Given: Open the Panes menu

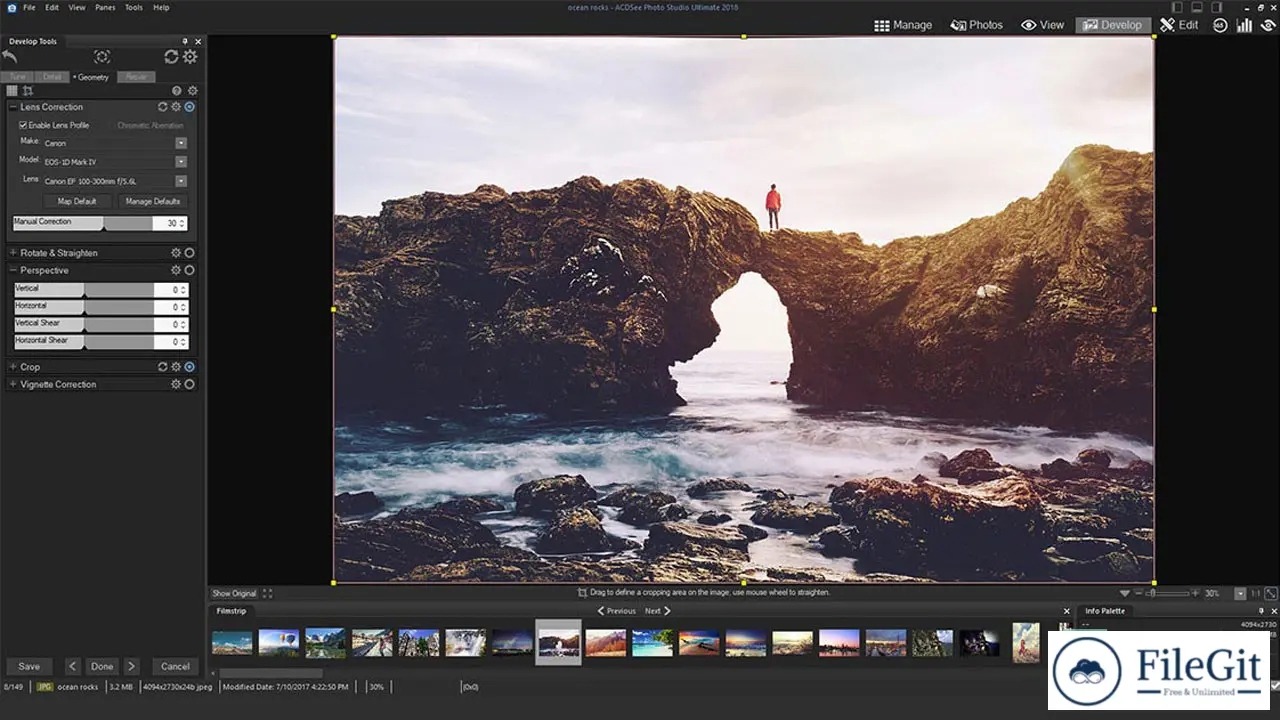Looking at the screenshot, I should (x=105, y=7).
